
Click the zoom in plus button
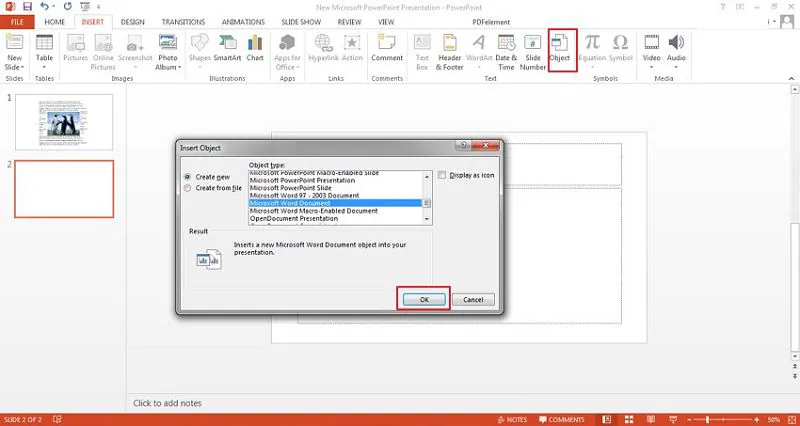coord(757,419)
